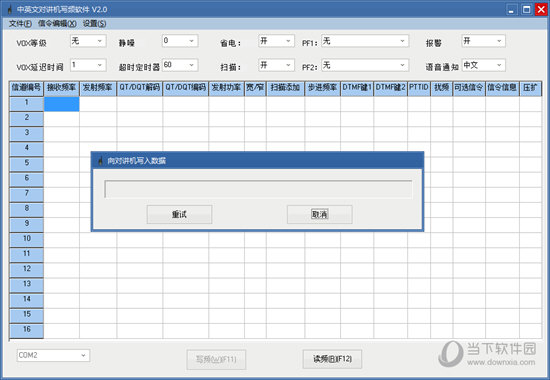Click the 读频 (F12) button
This screenshot has width=550, height=380.
332,359
